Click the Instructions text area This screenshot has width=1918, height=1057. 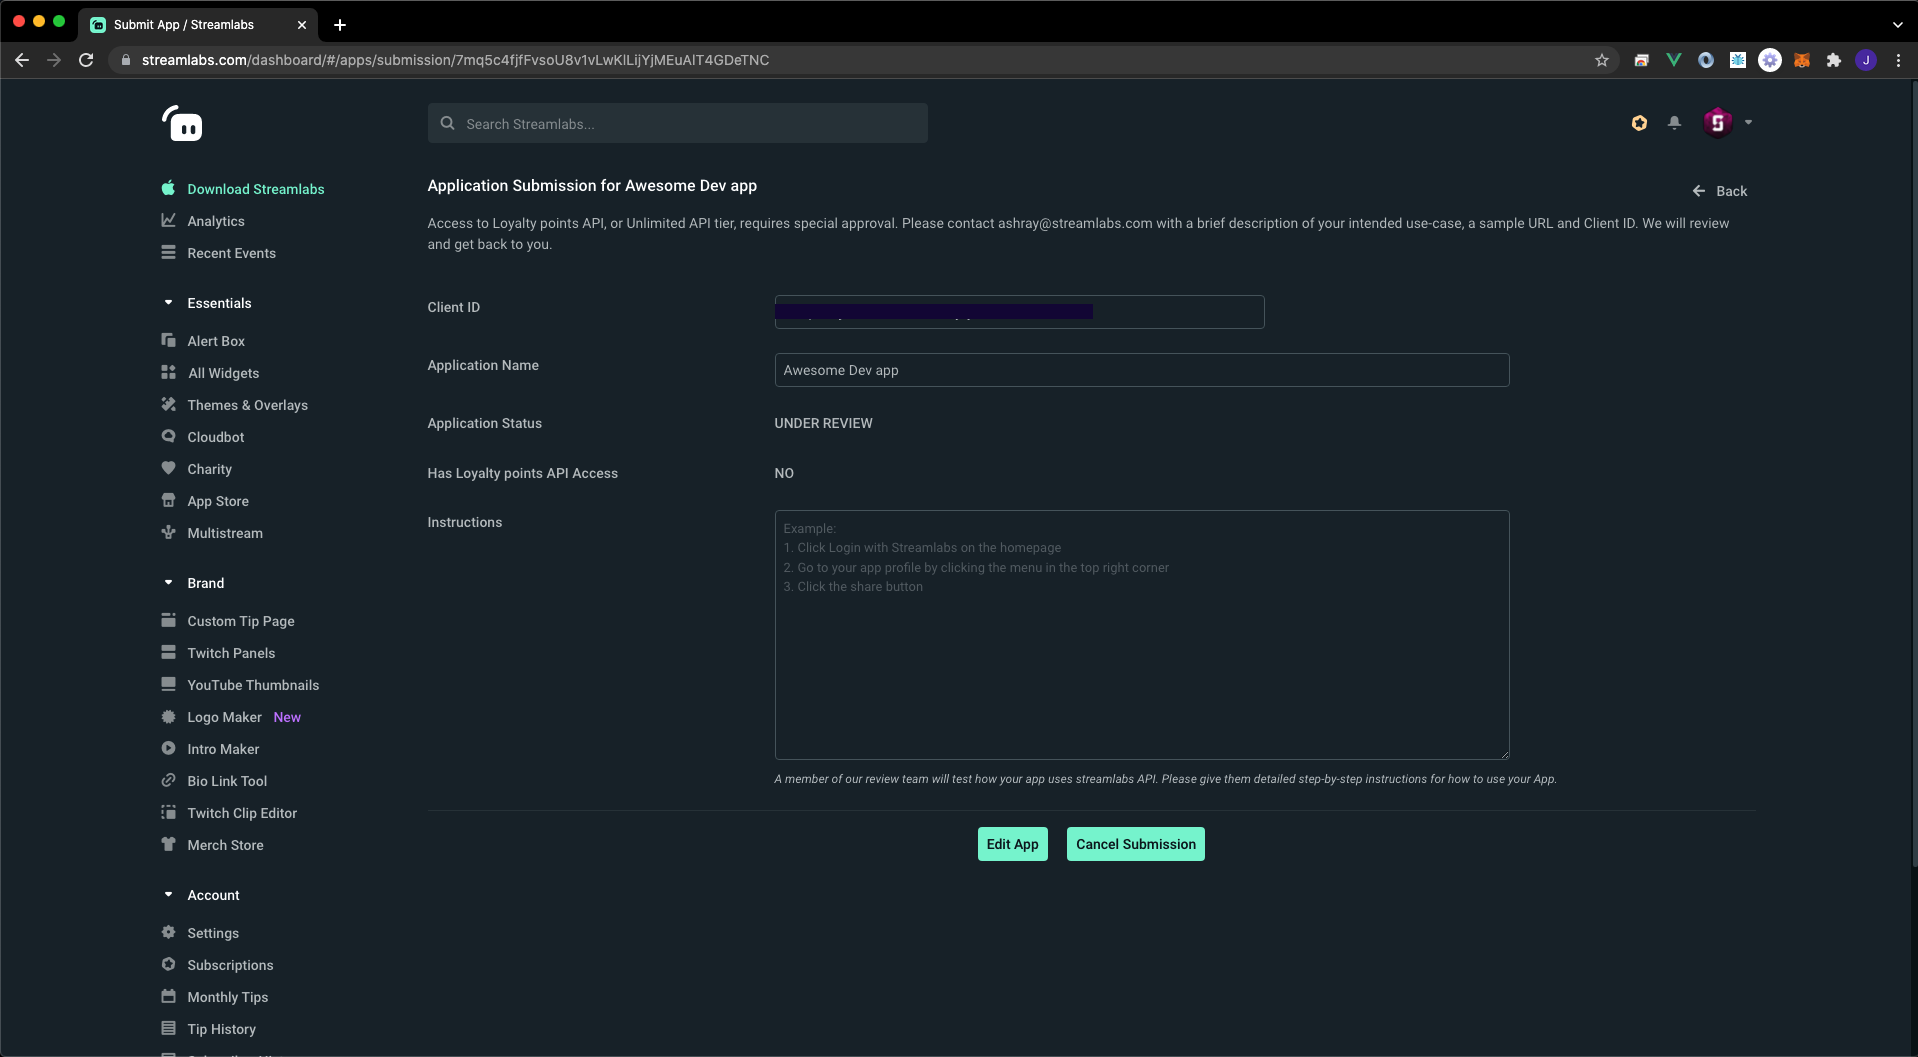1141,635
